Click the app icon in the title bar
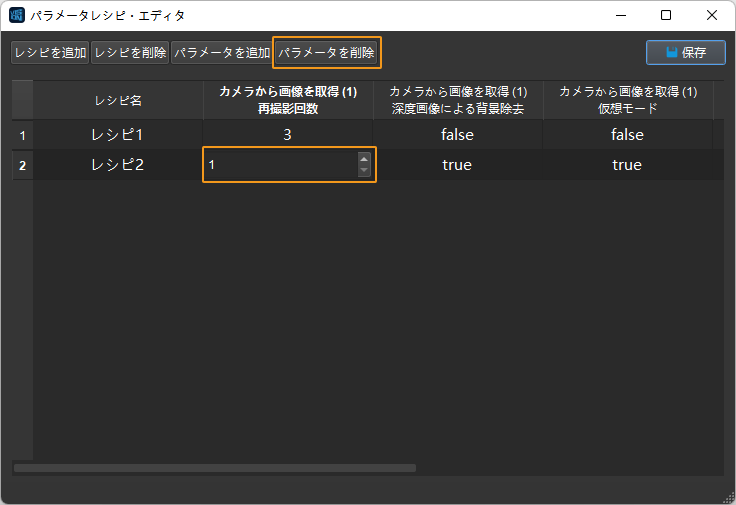This screenshot has height=505, width=736. click(x=17, y=15)
